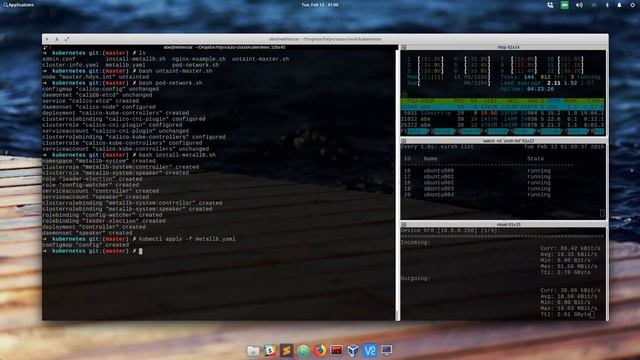The height and width of the screenshot is (360, 640).
Task: Click the htop pane group icon
Action: click(404, 47)
